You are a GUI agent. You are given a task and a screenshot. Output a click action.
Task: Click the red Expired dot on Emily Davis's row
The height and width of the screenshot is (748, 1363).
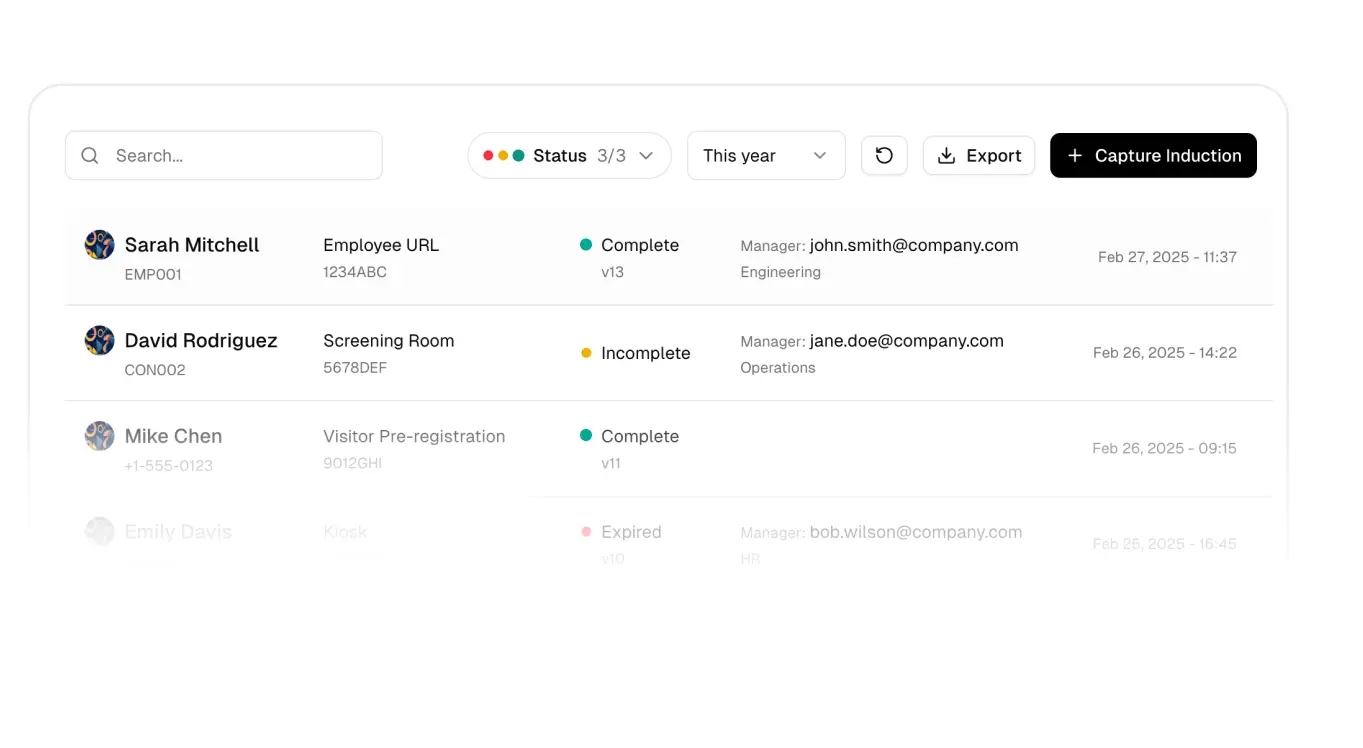588,532
